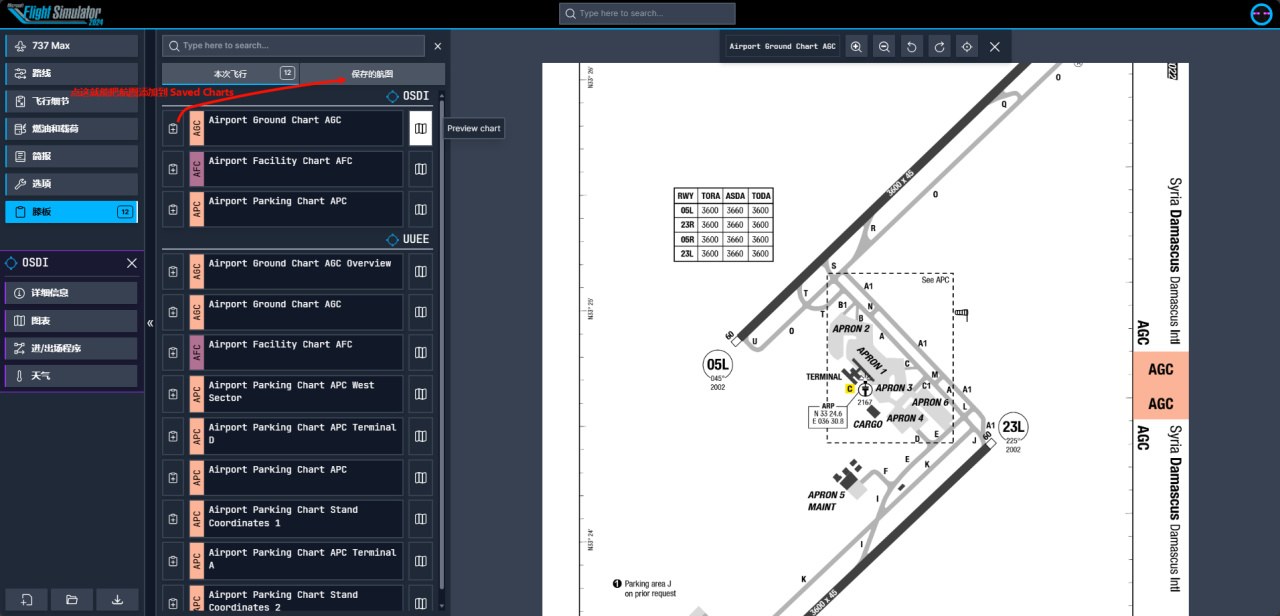Image resolution: width=1280 pixels, height=616 pixels.
Task: Open the import download icon at bottom
Action: [118, 599]
